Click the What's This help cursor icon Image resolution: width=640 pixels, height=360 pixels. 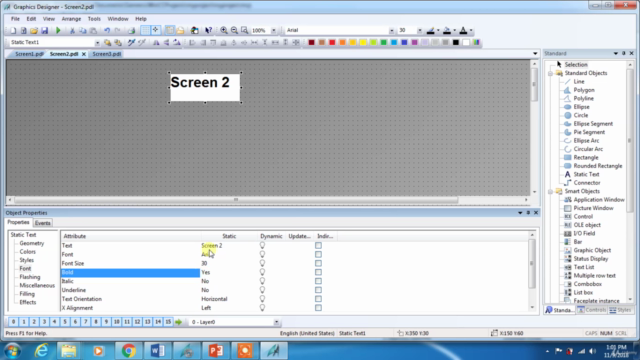coord(209,31)
